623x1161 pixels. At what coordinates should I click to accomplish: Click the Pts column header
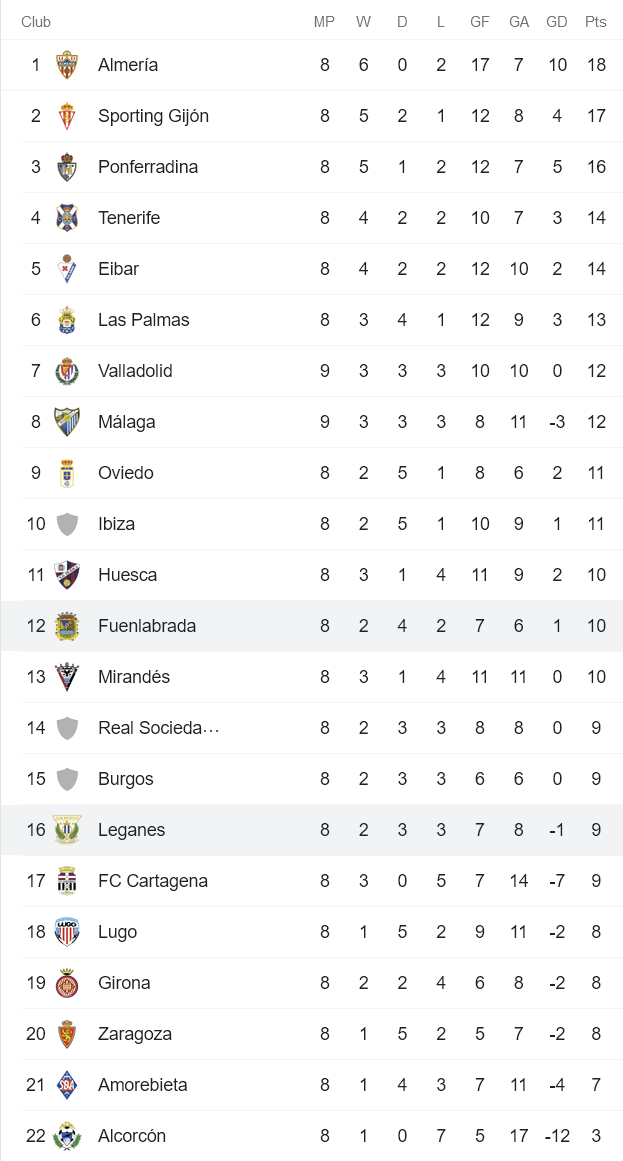pyautogui.click(x=596, y=22)
